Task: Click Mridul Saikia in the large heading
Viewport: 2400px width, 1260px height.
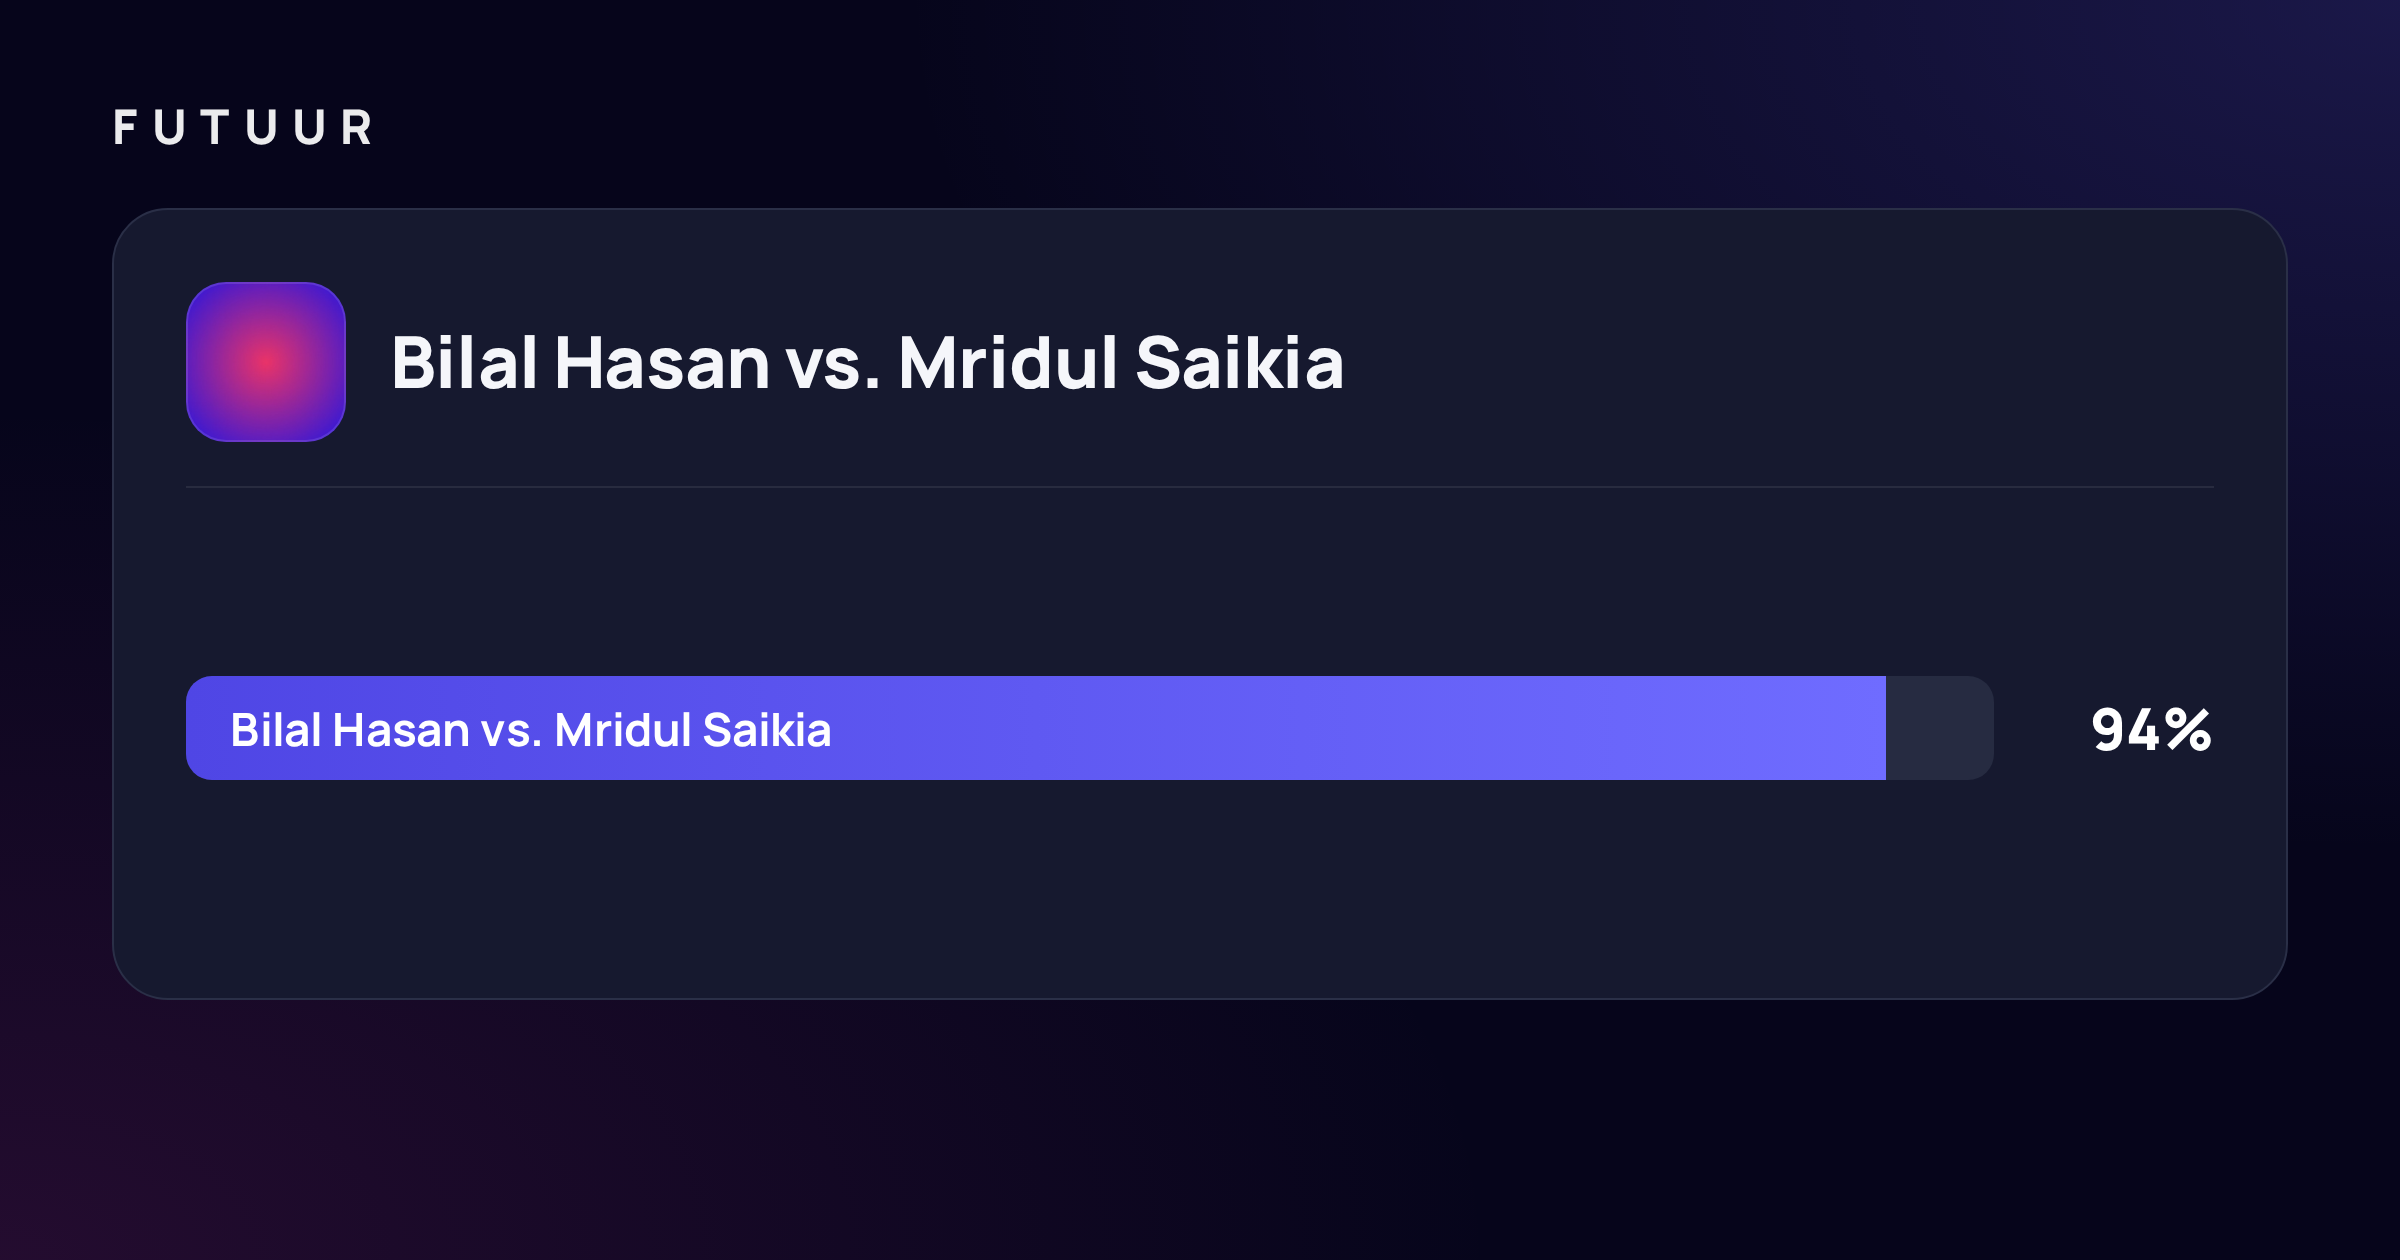Action: coord(1121,362)
